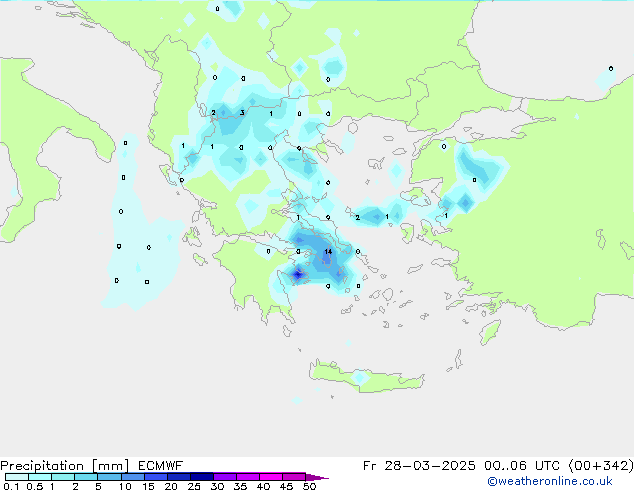Click the '20' legend scale label
This screenshot has height=490, width=634.
171,486
